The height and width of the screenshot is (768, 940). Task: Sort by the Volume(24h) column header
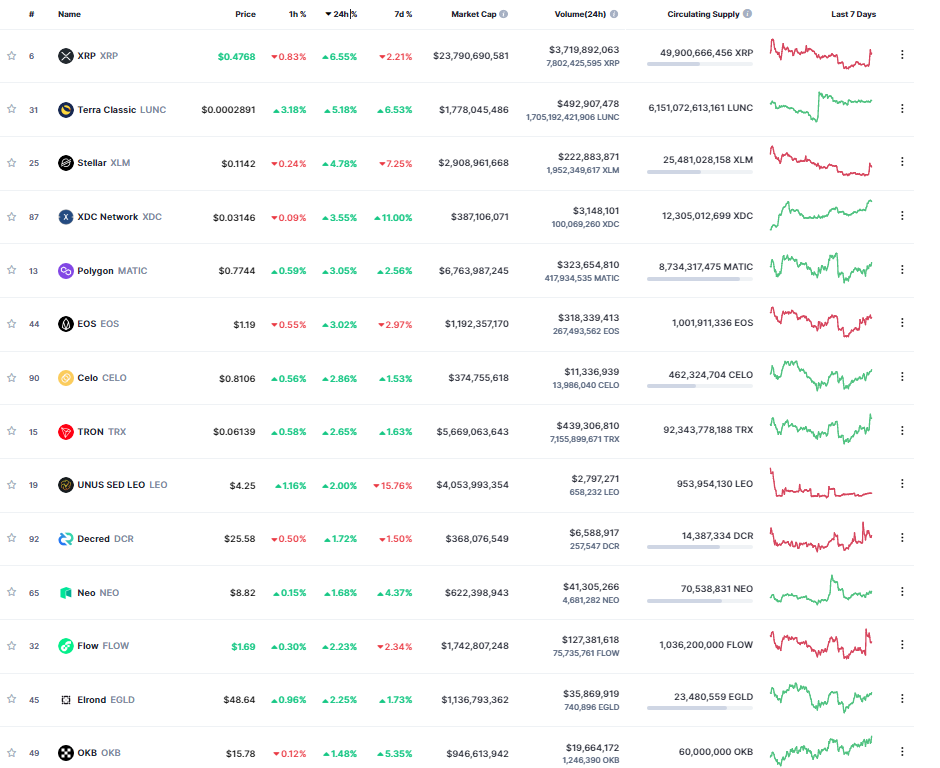tap(580, 14)
